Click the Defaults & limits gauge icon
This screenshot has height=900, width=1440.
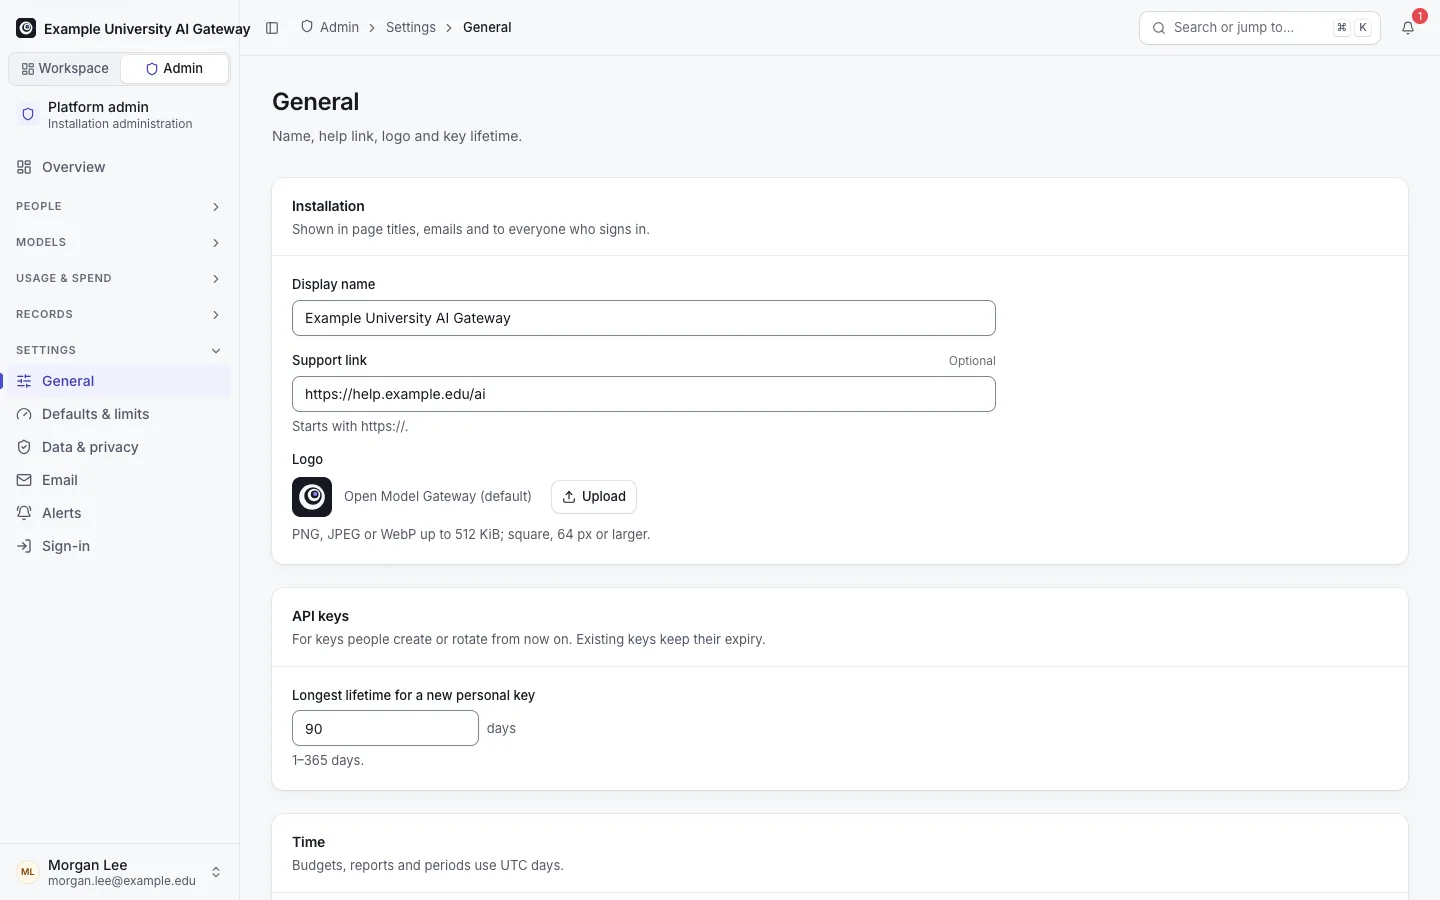(24, 414)
